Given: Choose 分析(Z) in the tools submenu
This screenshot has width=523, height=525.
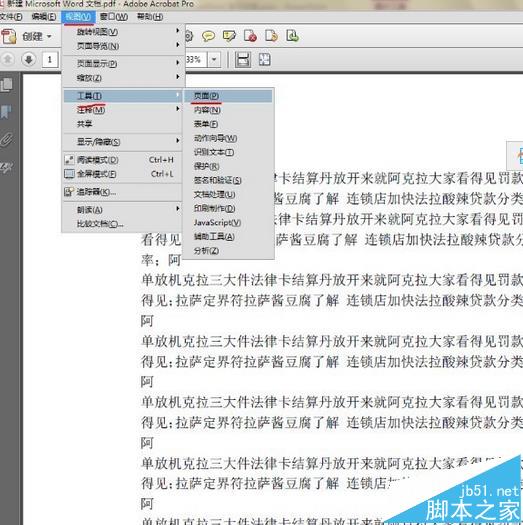Looking at the screenshot, I should 228,250.
